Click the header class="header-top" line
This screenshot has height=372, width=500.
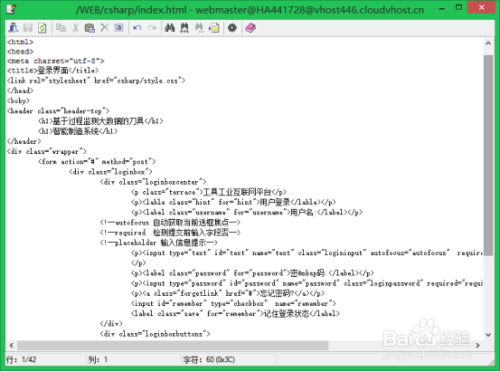[x=58, y=111]
